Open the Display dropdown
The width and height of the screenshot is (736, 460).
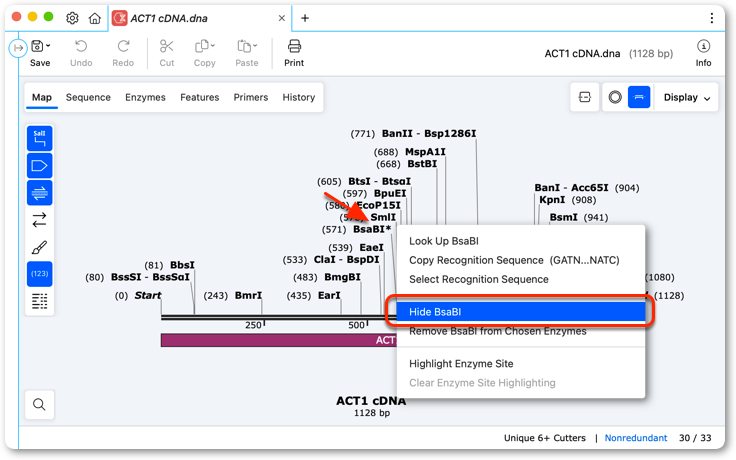pyautogui.click(x=687, y=97)
